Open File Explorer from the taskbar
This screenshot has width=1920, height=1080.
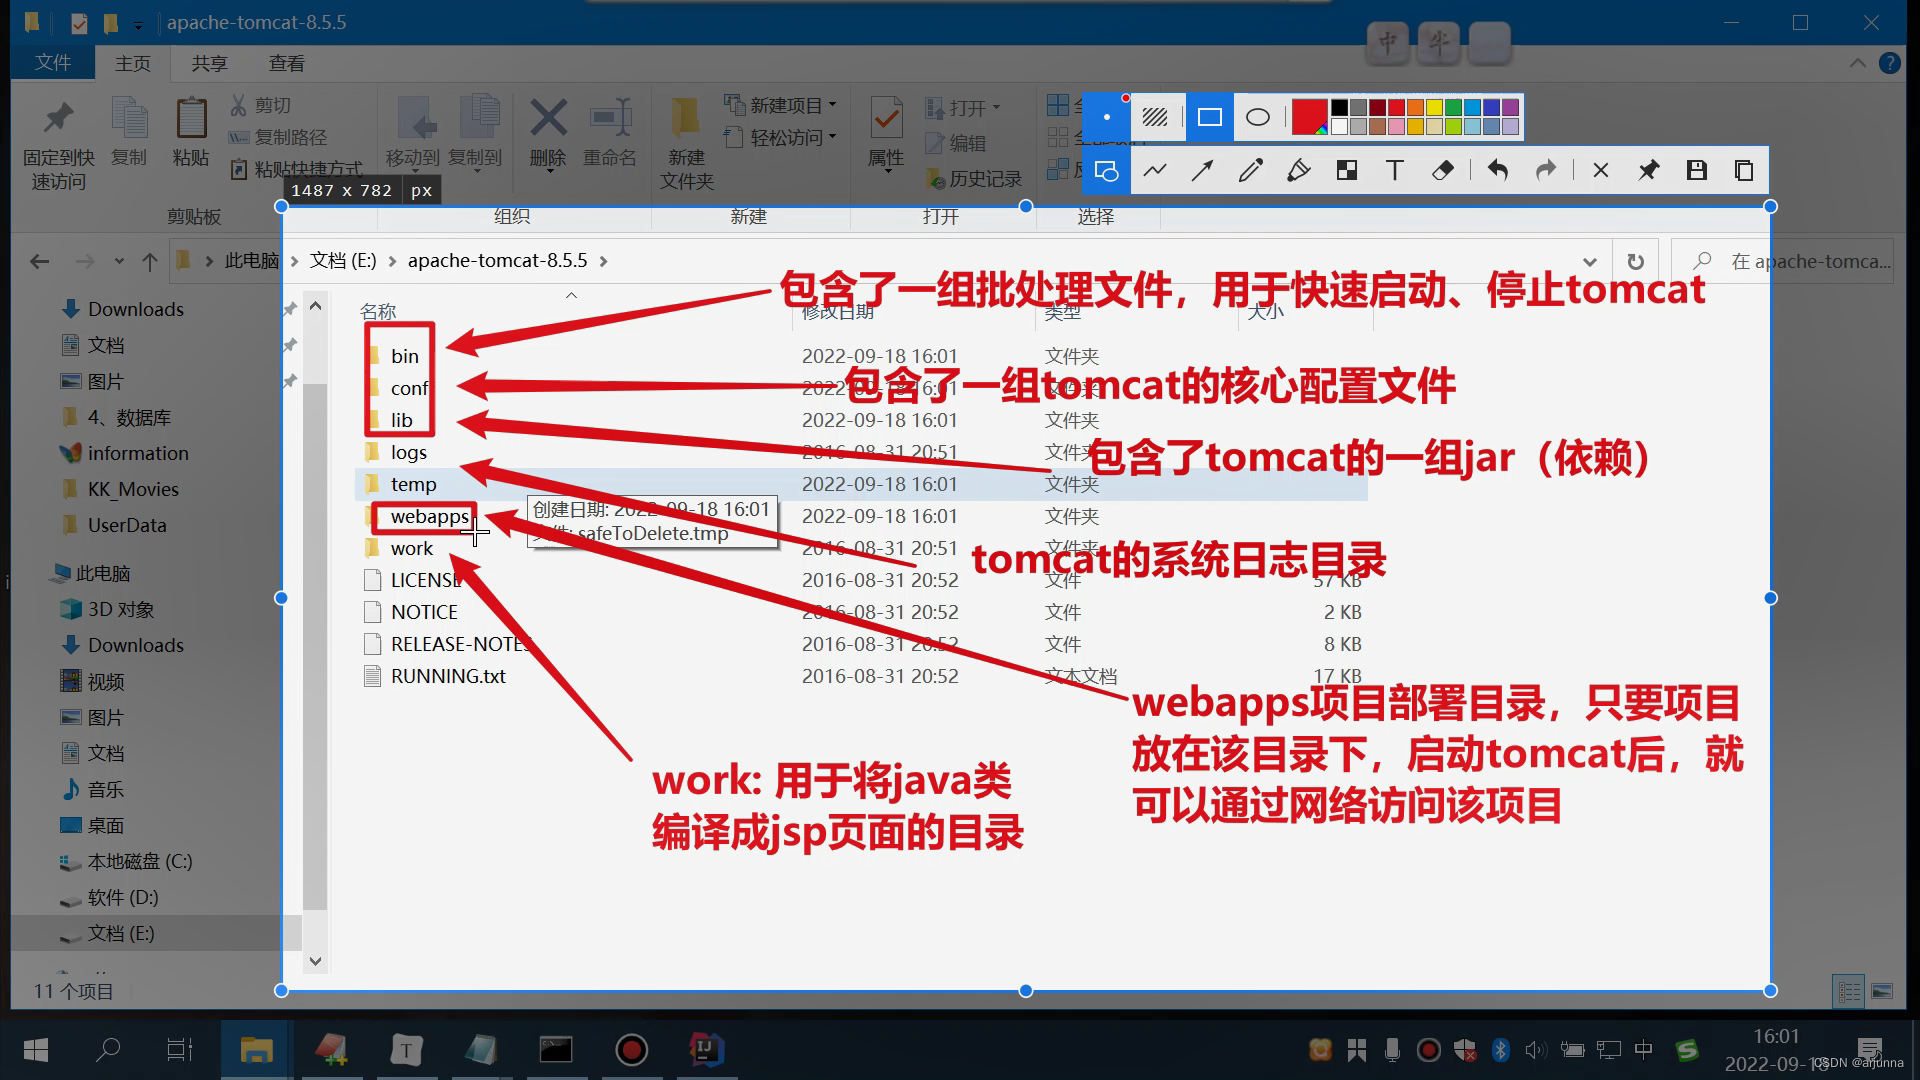pos(256,1050)
